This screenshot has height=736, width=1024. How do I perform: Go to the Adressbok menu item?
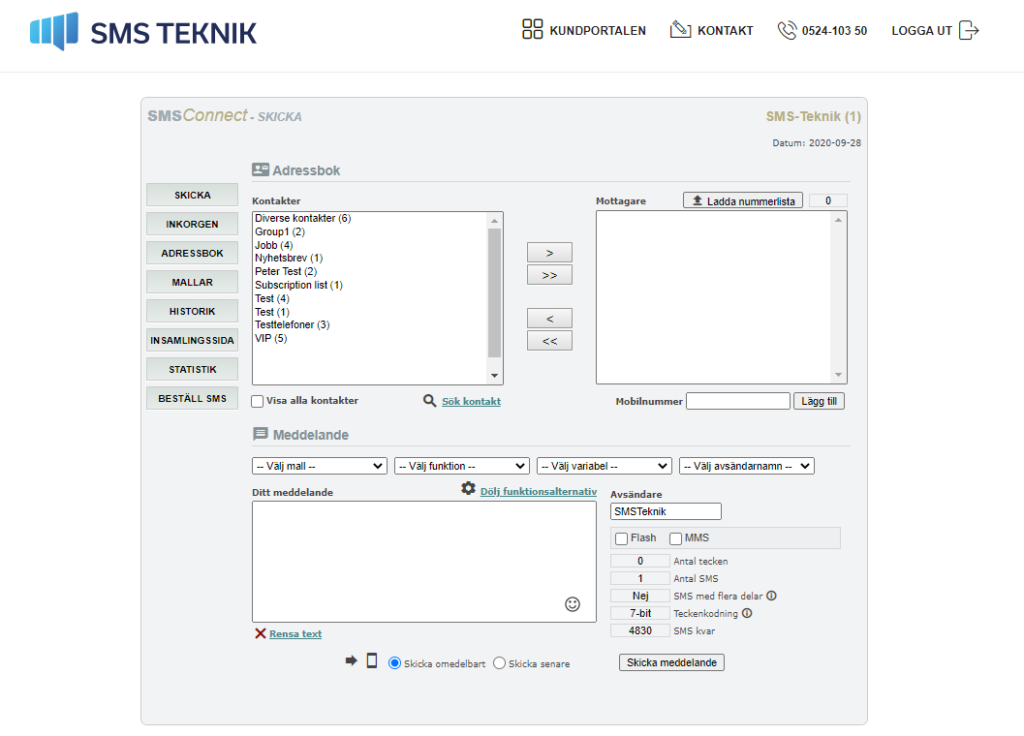[192, 253]
